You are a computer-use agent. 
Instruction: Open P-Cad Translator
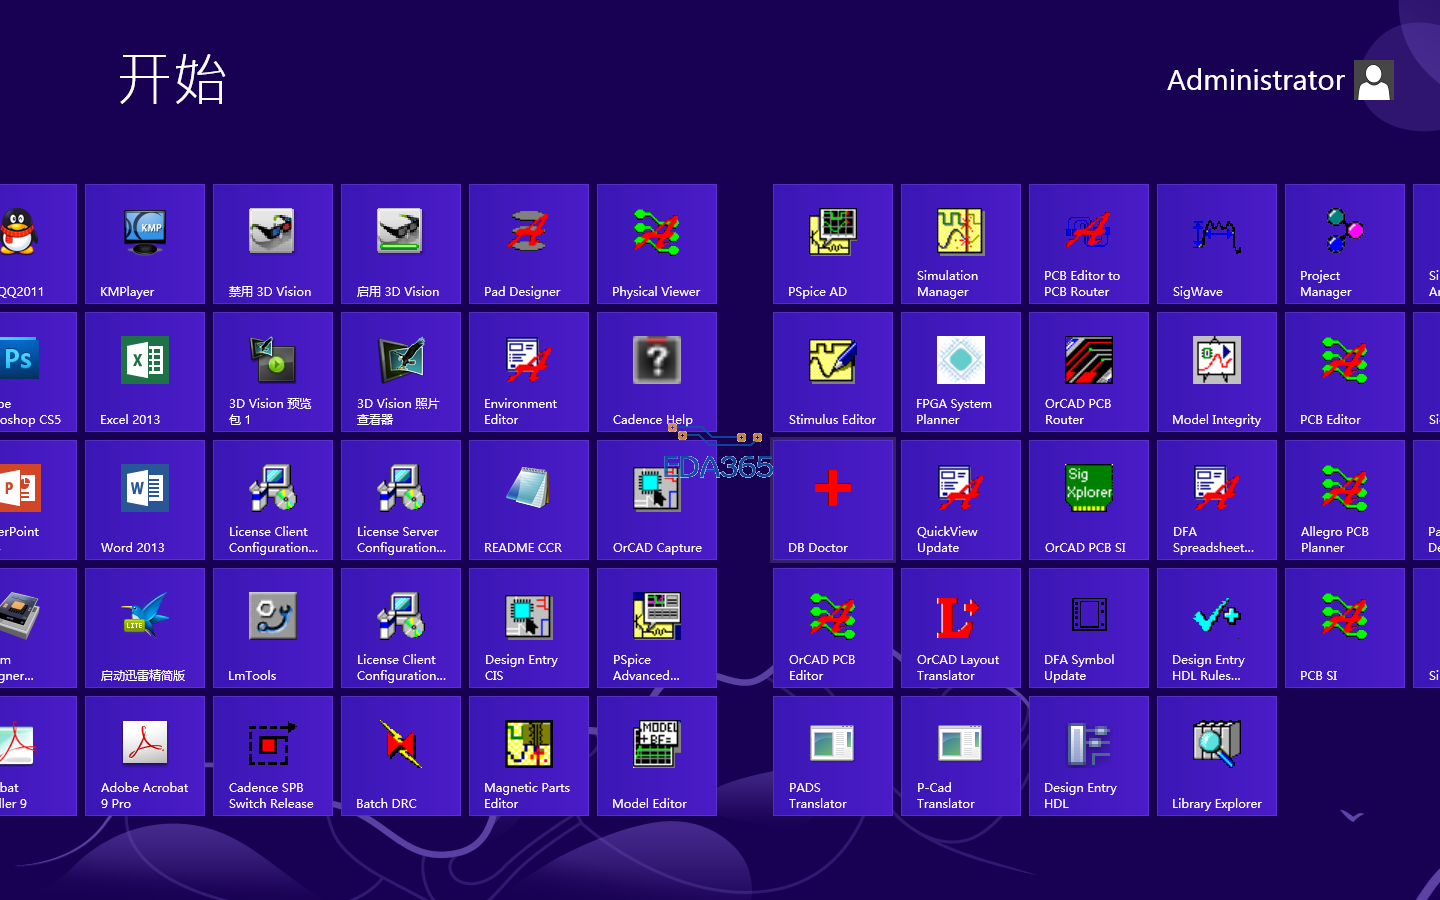(961, 756)
